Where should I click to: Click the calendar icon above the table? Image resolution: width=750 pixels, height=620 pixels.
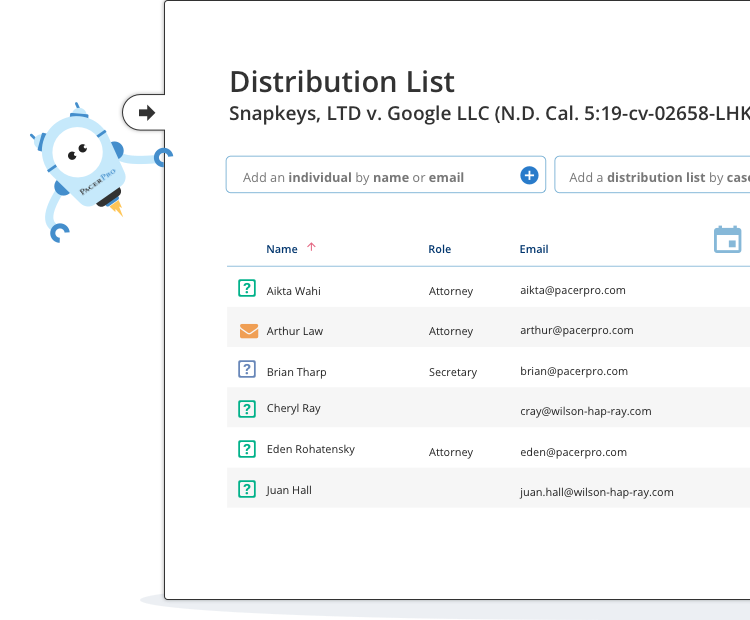(728, 239)
